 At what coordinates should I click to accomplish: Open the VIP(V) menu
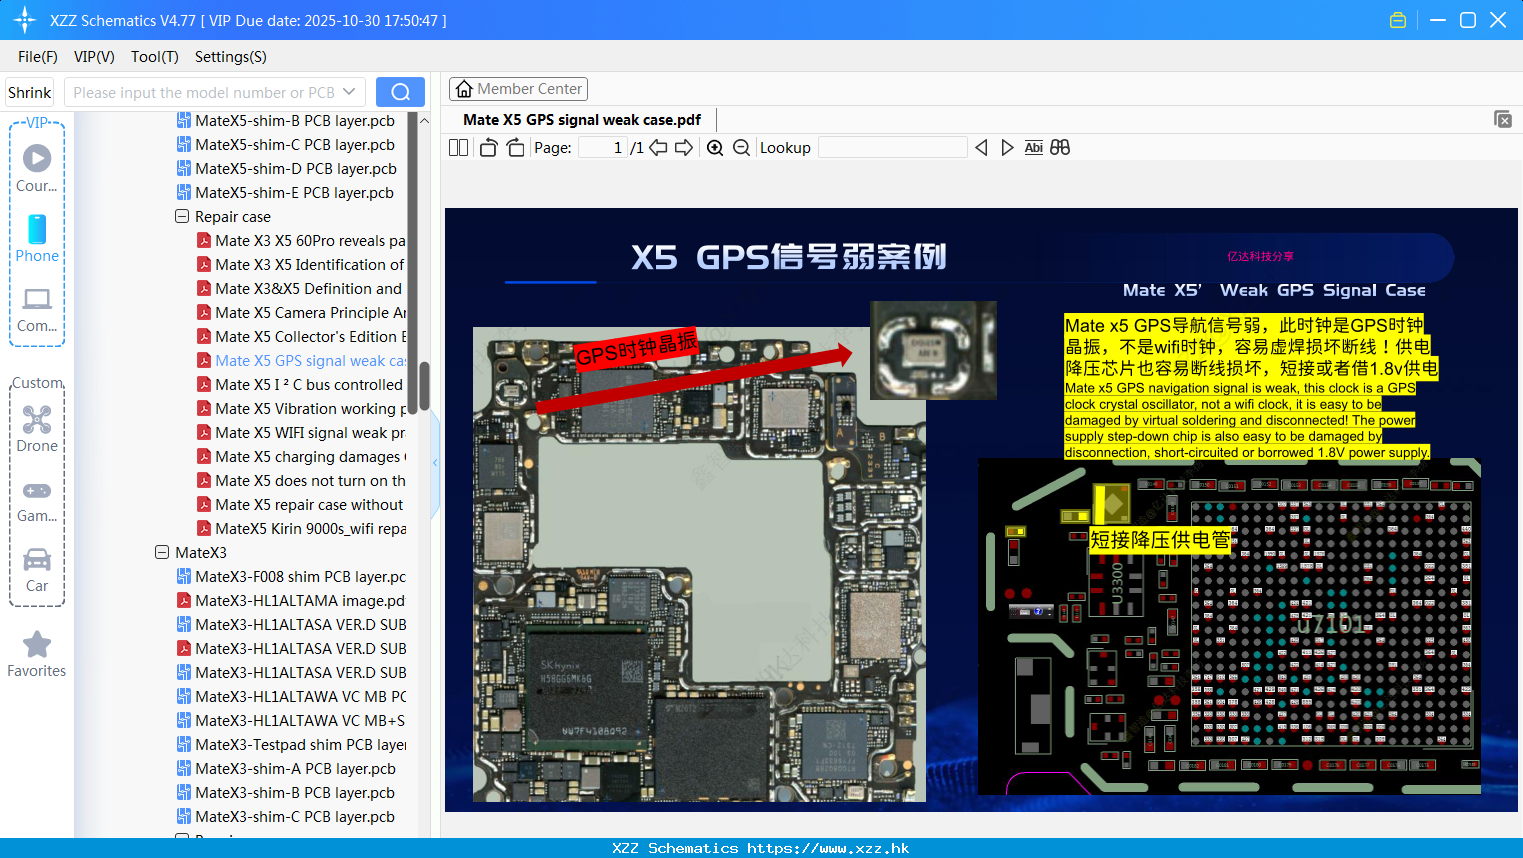pos(94,57)
